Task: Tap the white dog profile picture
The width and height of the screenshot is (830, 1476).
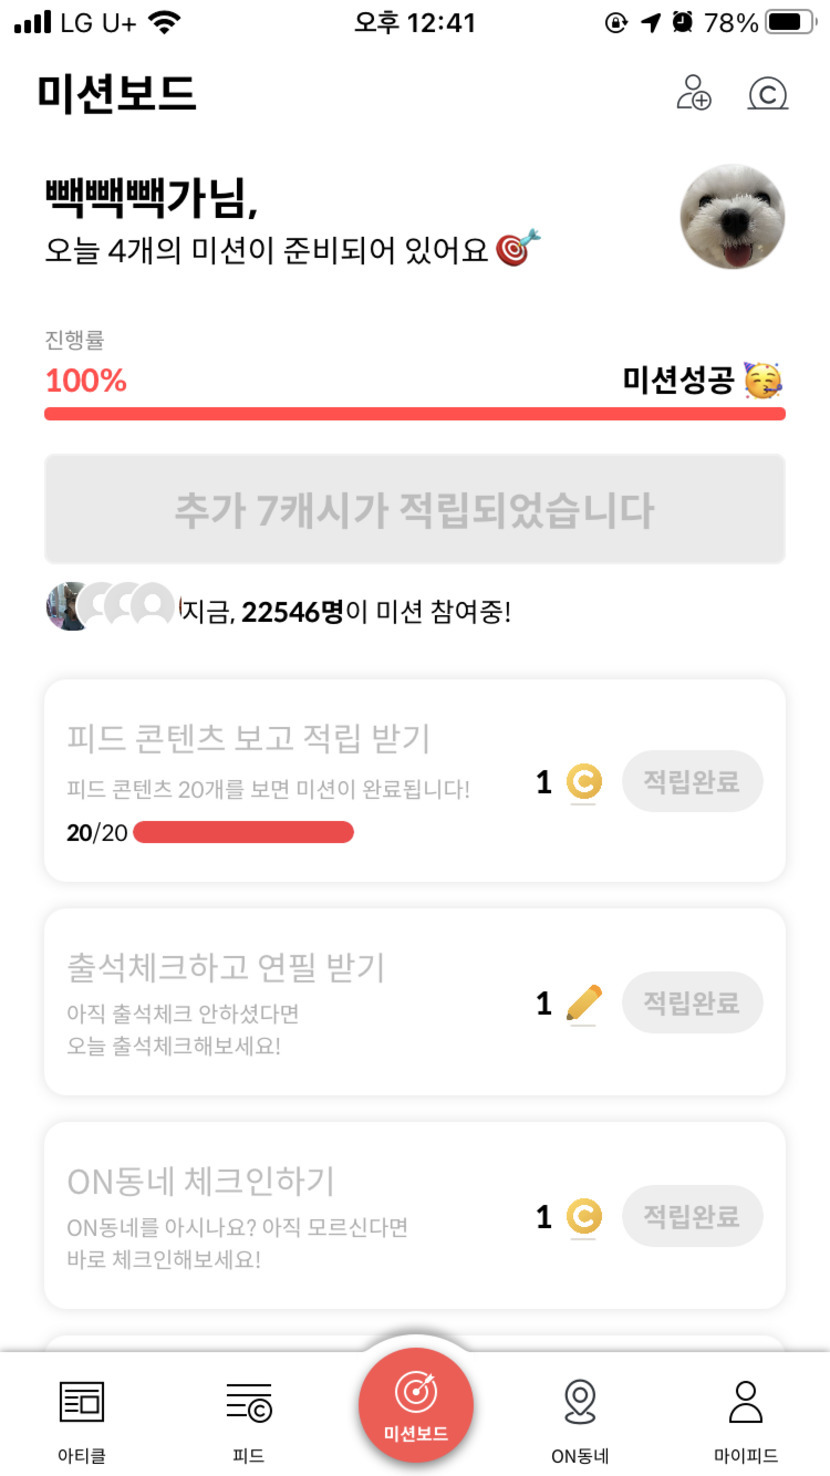Action: click(x=732, y=217)
